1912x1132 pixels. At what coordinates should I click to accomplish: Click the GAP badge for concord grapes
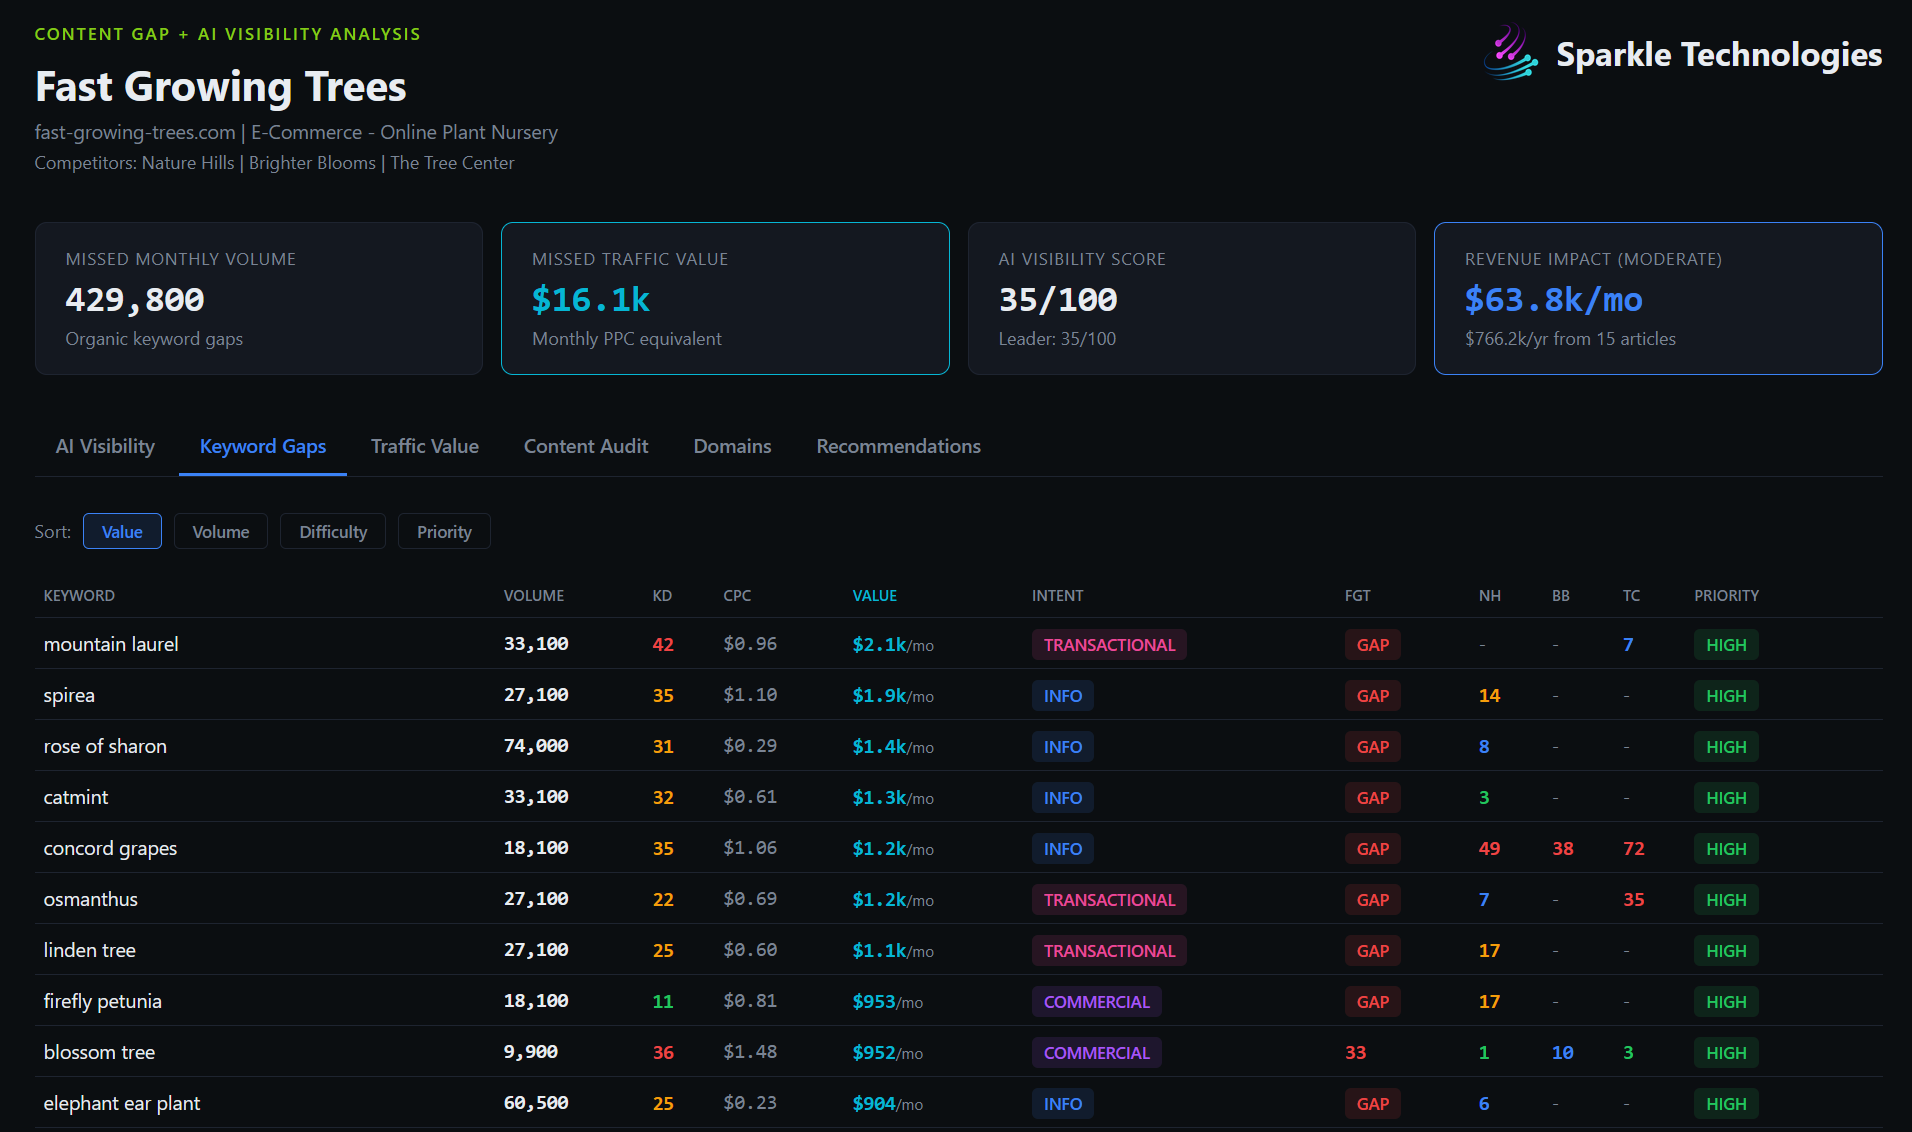tap(1372, 849)
